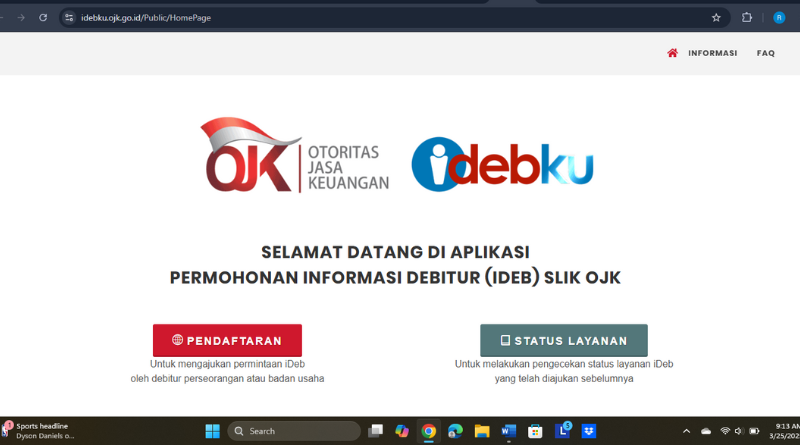The image size is (800, 445).
Task: Click the red home icon
Action: 672,53
